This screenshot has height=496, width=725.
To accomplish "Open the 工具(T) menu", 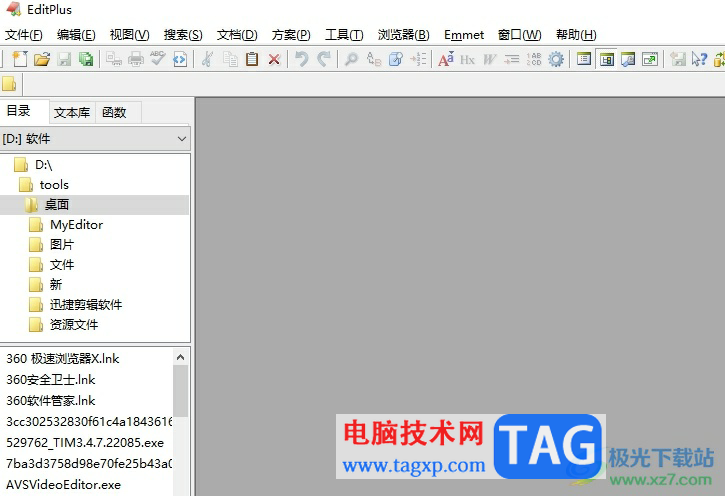I will [344, 35].
